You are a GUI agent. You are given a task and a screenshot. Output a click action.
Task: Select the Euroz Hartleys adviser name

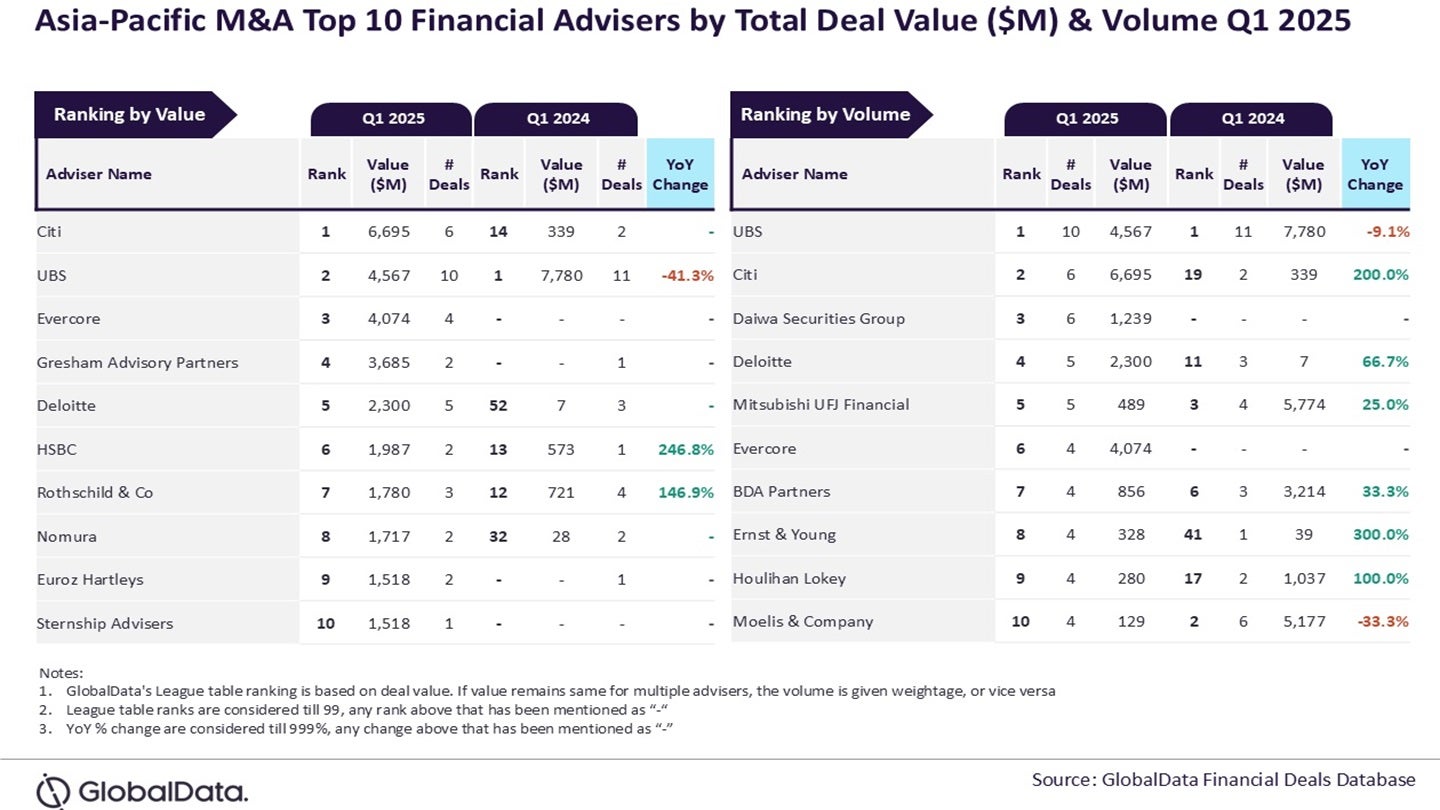90,579
